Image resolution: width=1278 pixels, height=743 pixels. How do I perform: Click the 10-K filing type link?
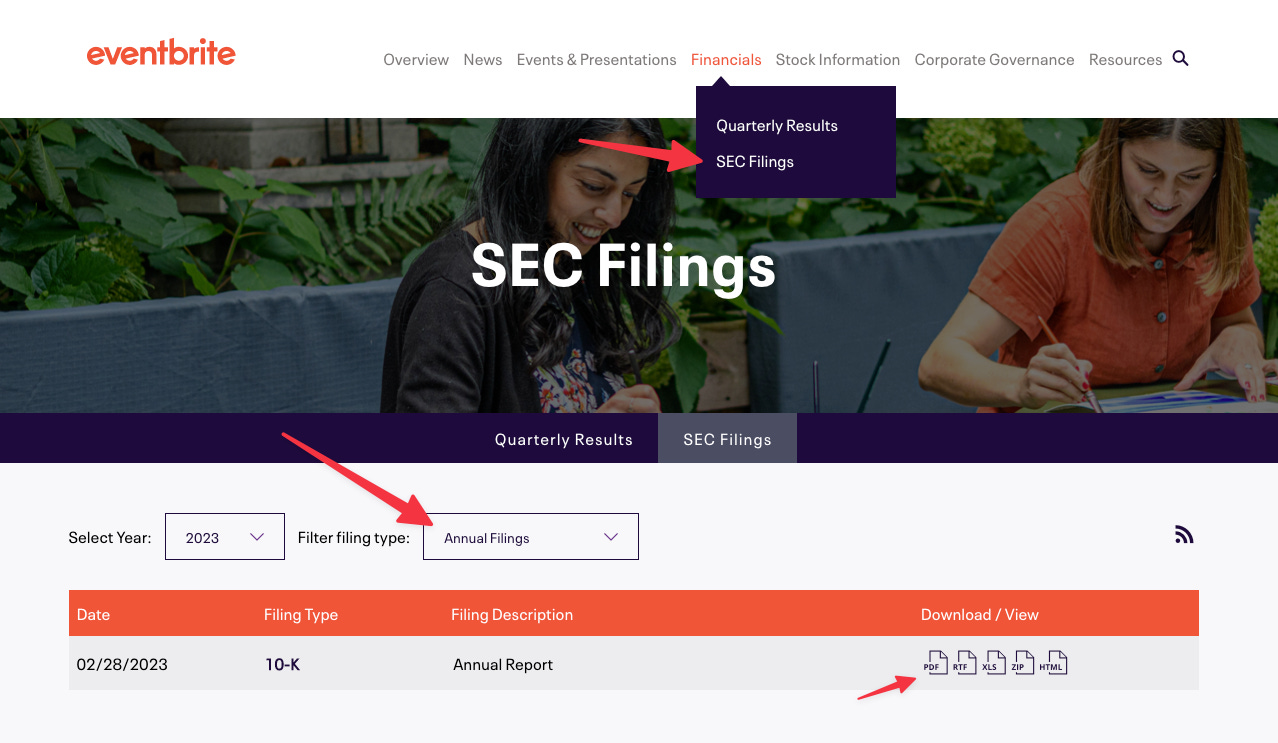point(283,663)
